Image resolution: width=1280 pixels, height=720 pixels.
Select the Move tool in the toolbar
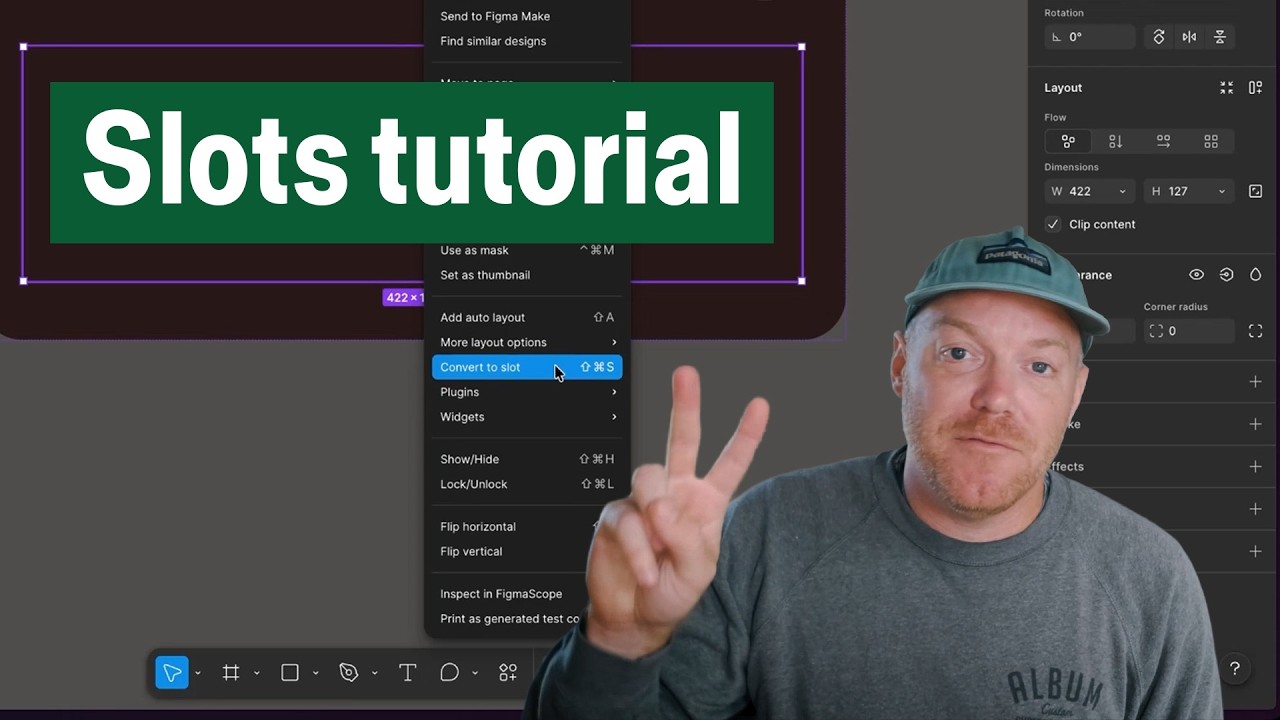(x=172, y=673)
